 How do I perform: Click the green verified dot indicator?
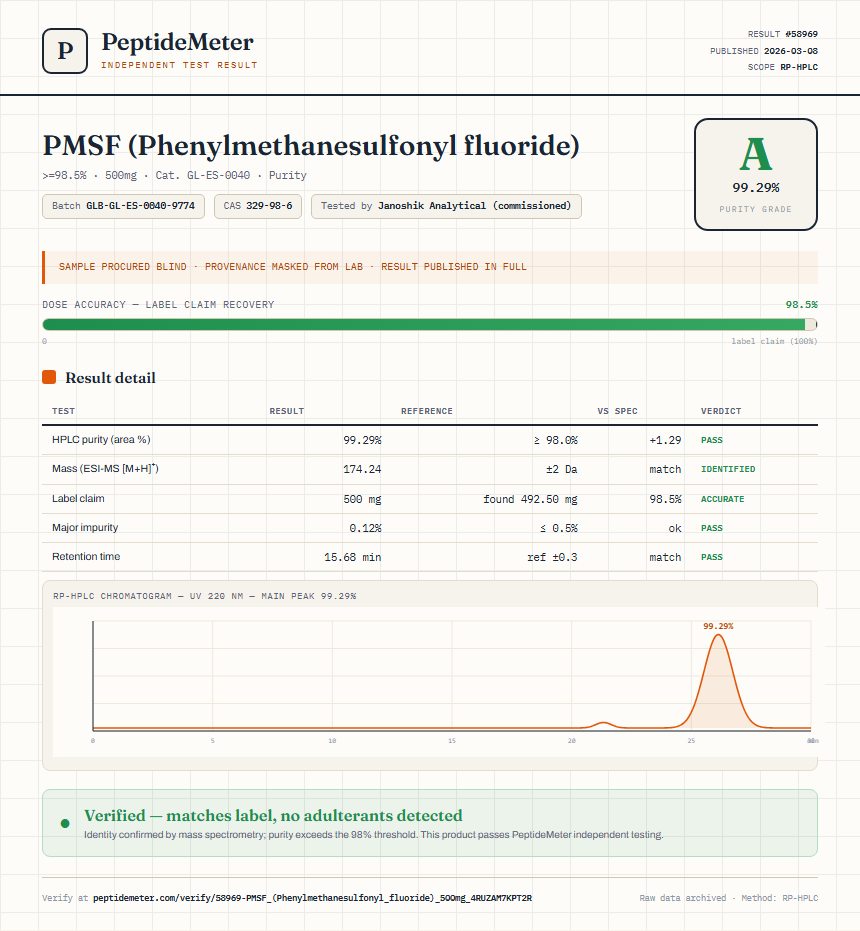click(65, 823)
